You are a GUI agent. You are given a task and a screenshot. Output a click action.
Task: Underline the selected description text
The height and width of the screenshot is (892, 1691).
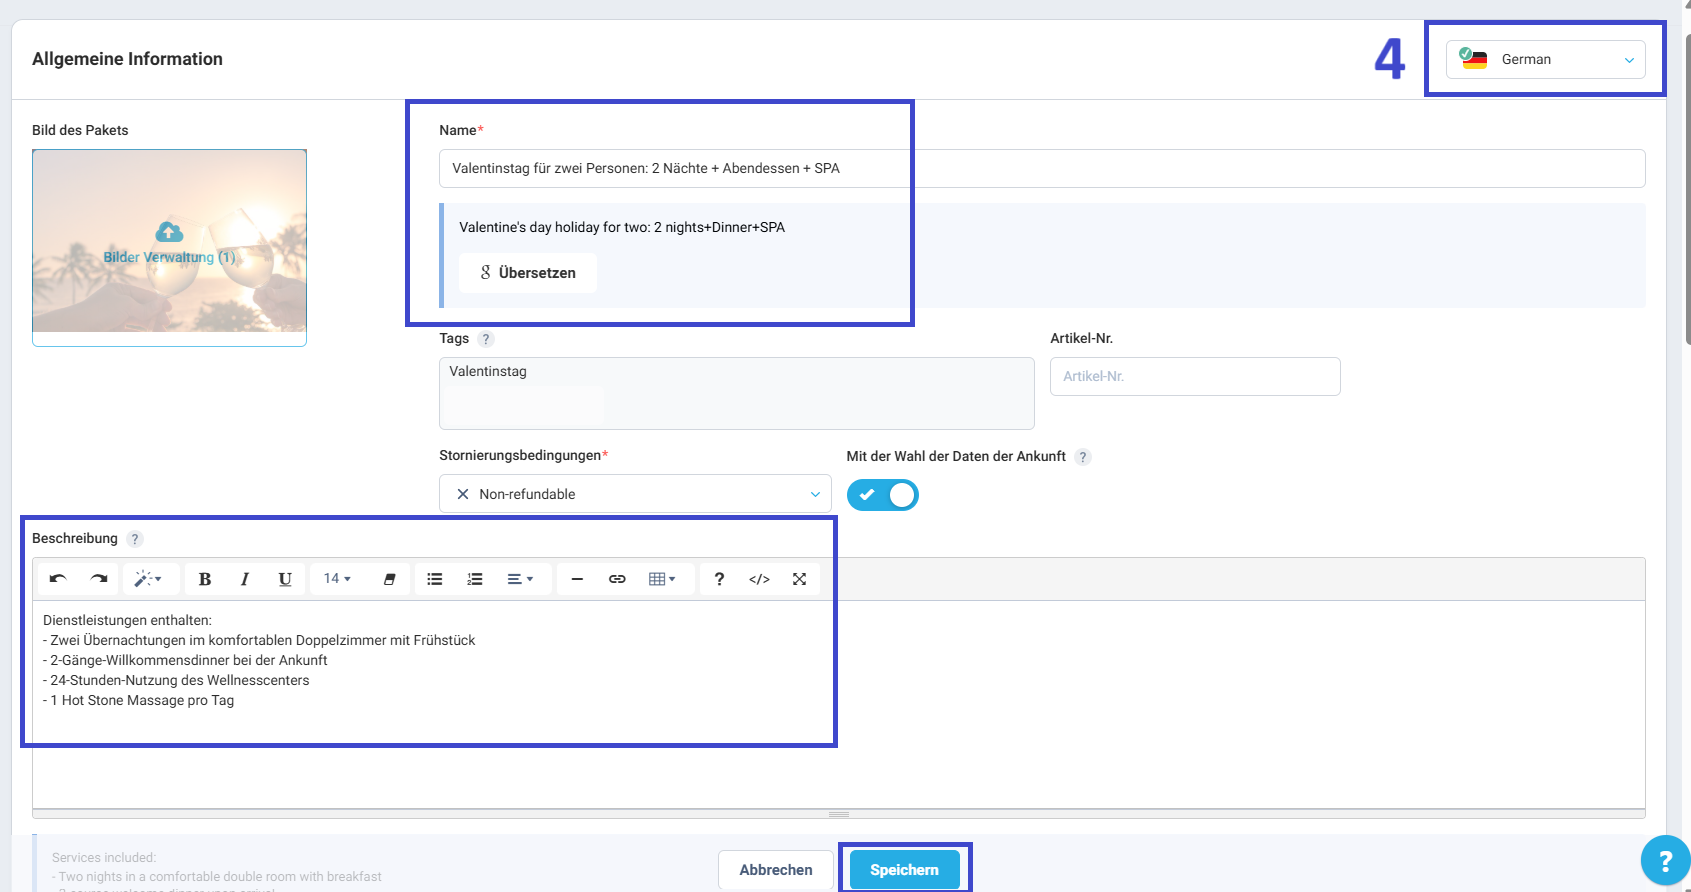(285, 579)
